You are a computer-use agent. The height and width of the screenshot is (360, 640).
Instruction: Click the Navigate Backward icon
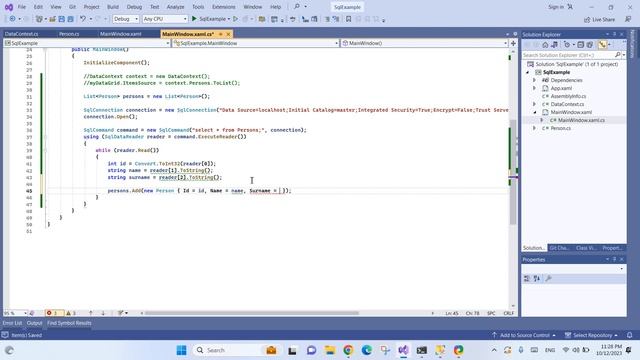coord(13,19)
